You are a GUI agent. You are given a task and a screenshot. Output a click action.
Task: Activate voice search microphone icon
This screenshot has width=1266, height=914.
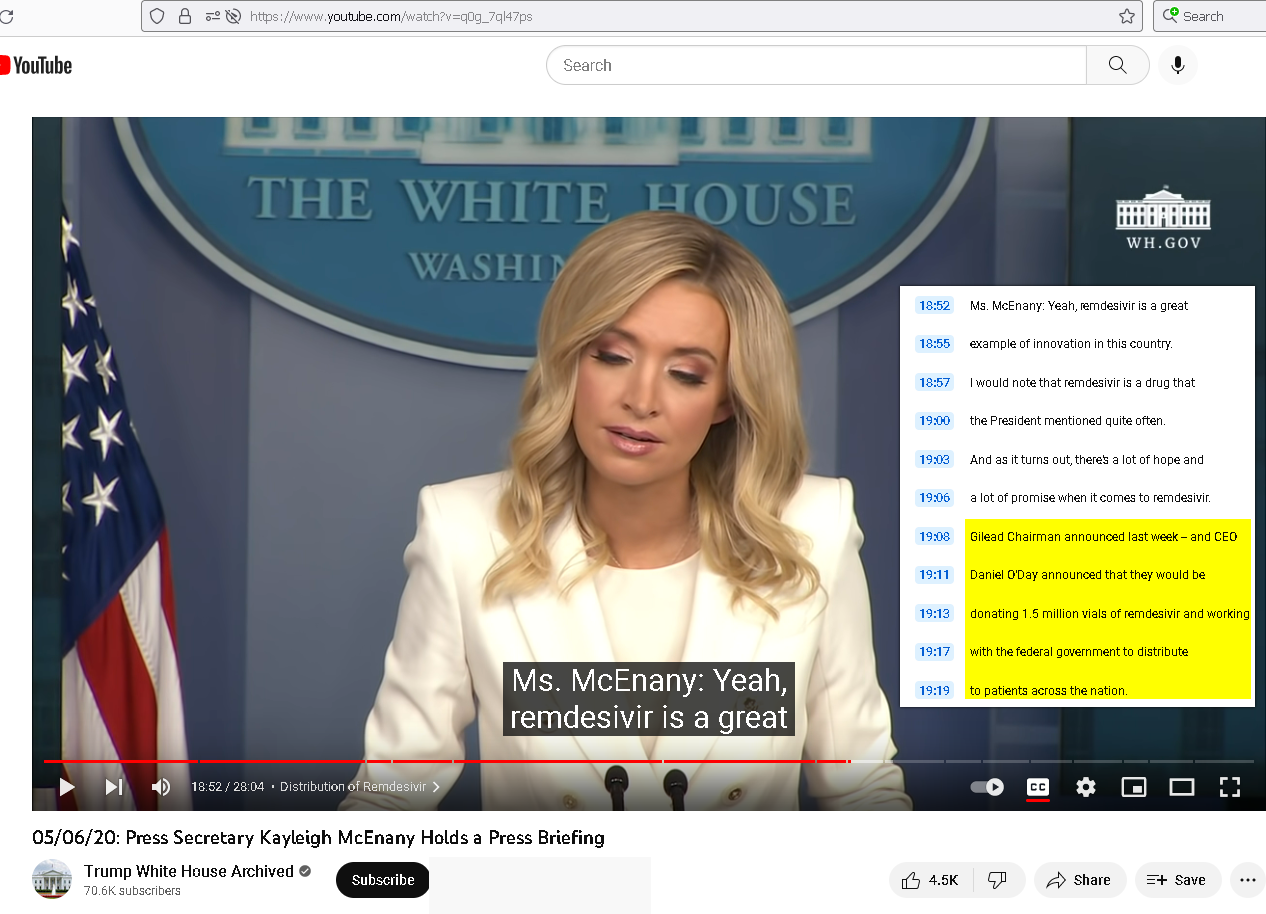tap(1178, 65)
